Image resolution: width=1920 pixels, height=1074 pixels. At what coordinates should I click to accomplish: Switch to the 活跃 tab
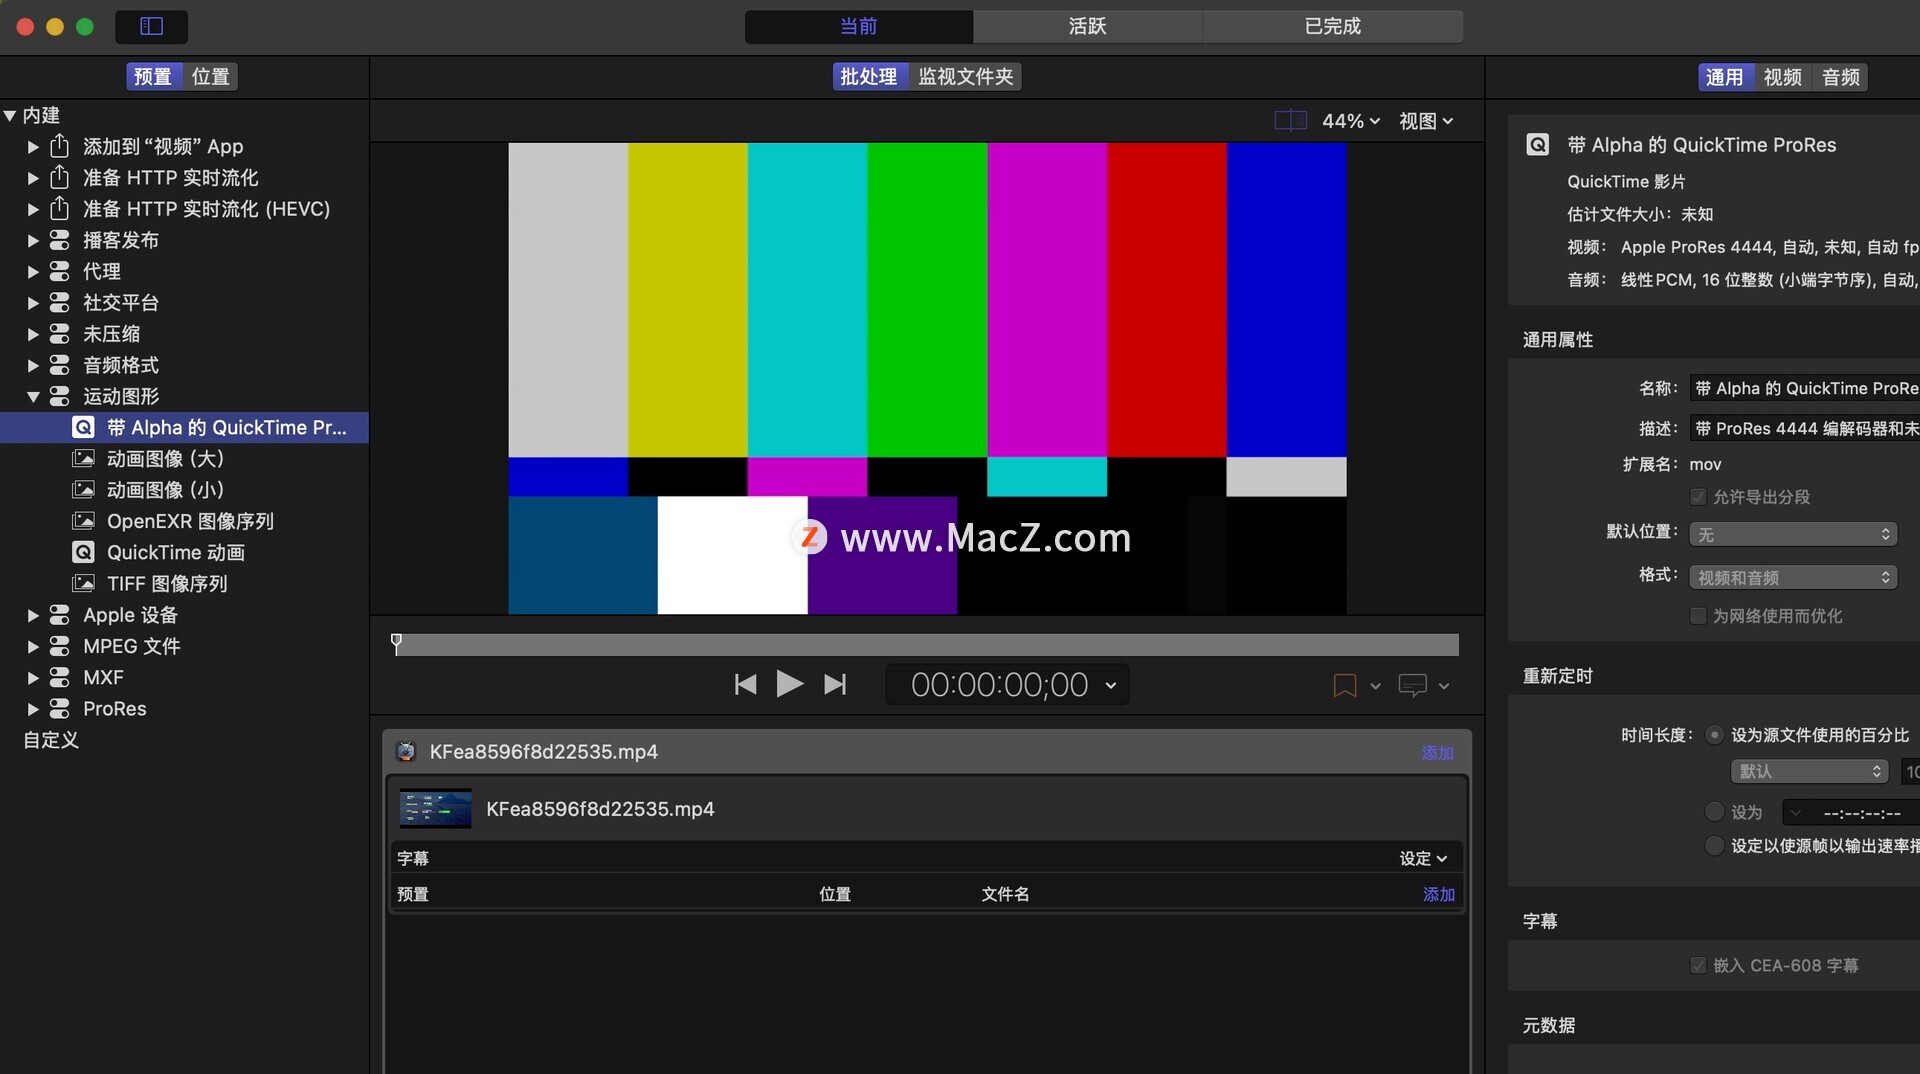[1087, 26]
